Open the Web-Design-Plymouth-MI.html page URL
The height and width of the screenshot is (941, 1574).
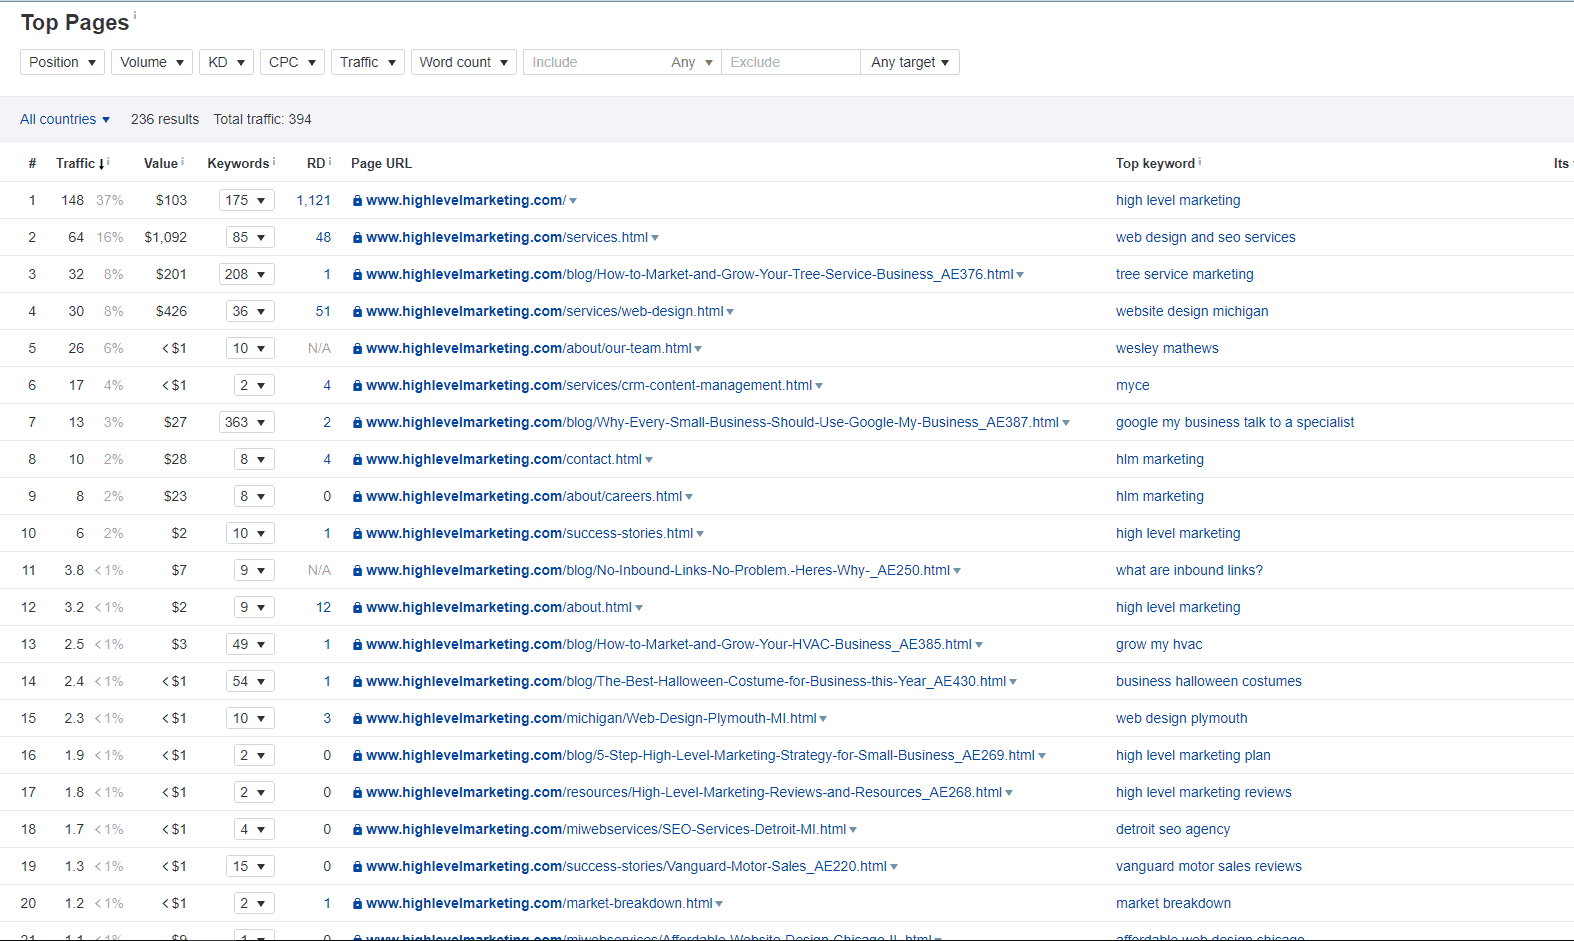[x=591, y=718]
